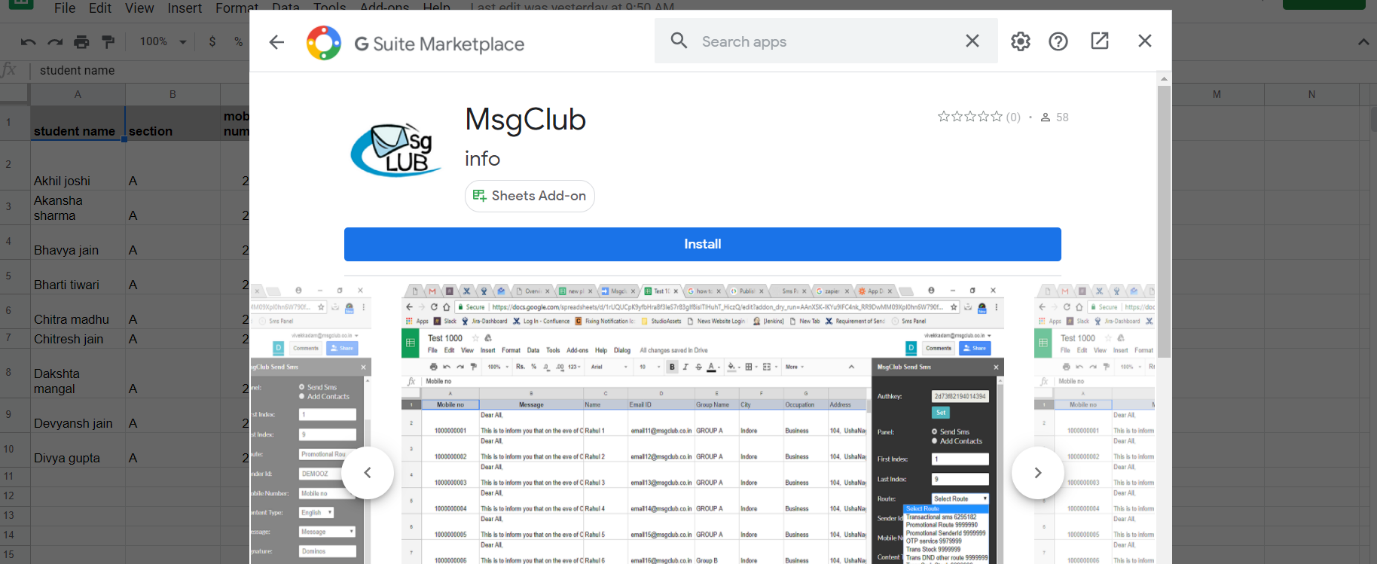
Task: Undo in Sheets toolbar
Action: point(28,42)
